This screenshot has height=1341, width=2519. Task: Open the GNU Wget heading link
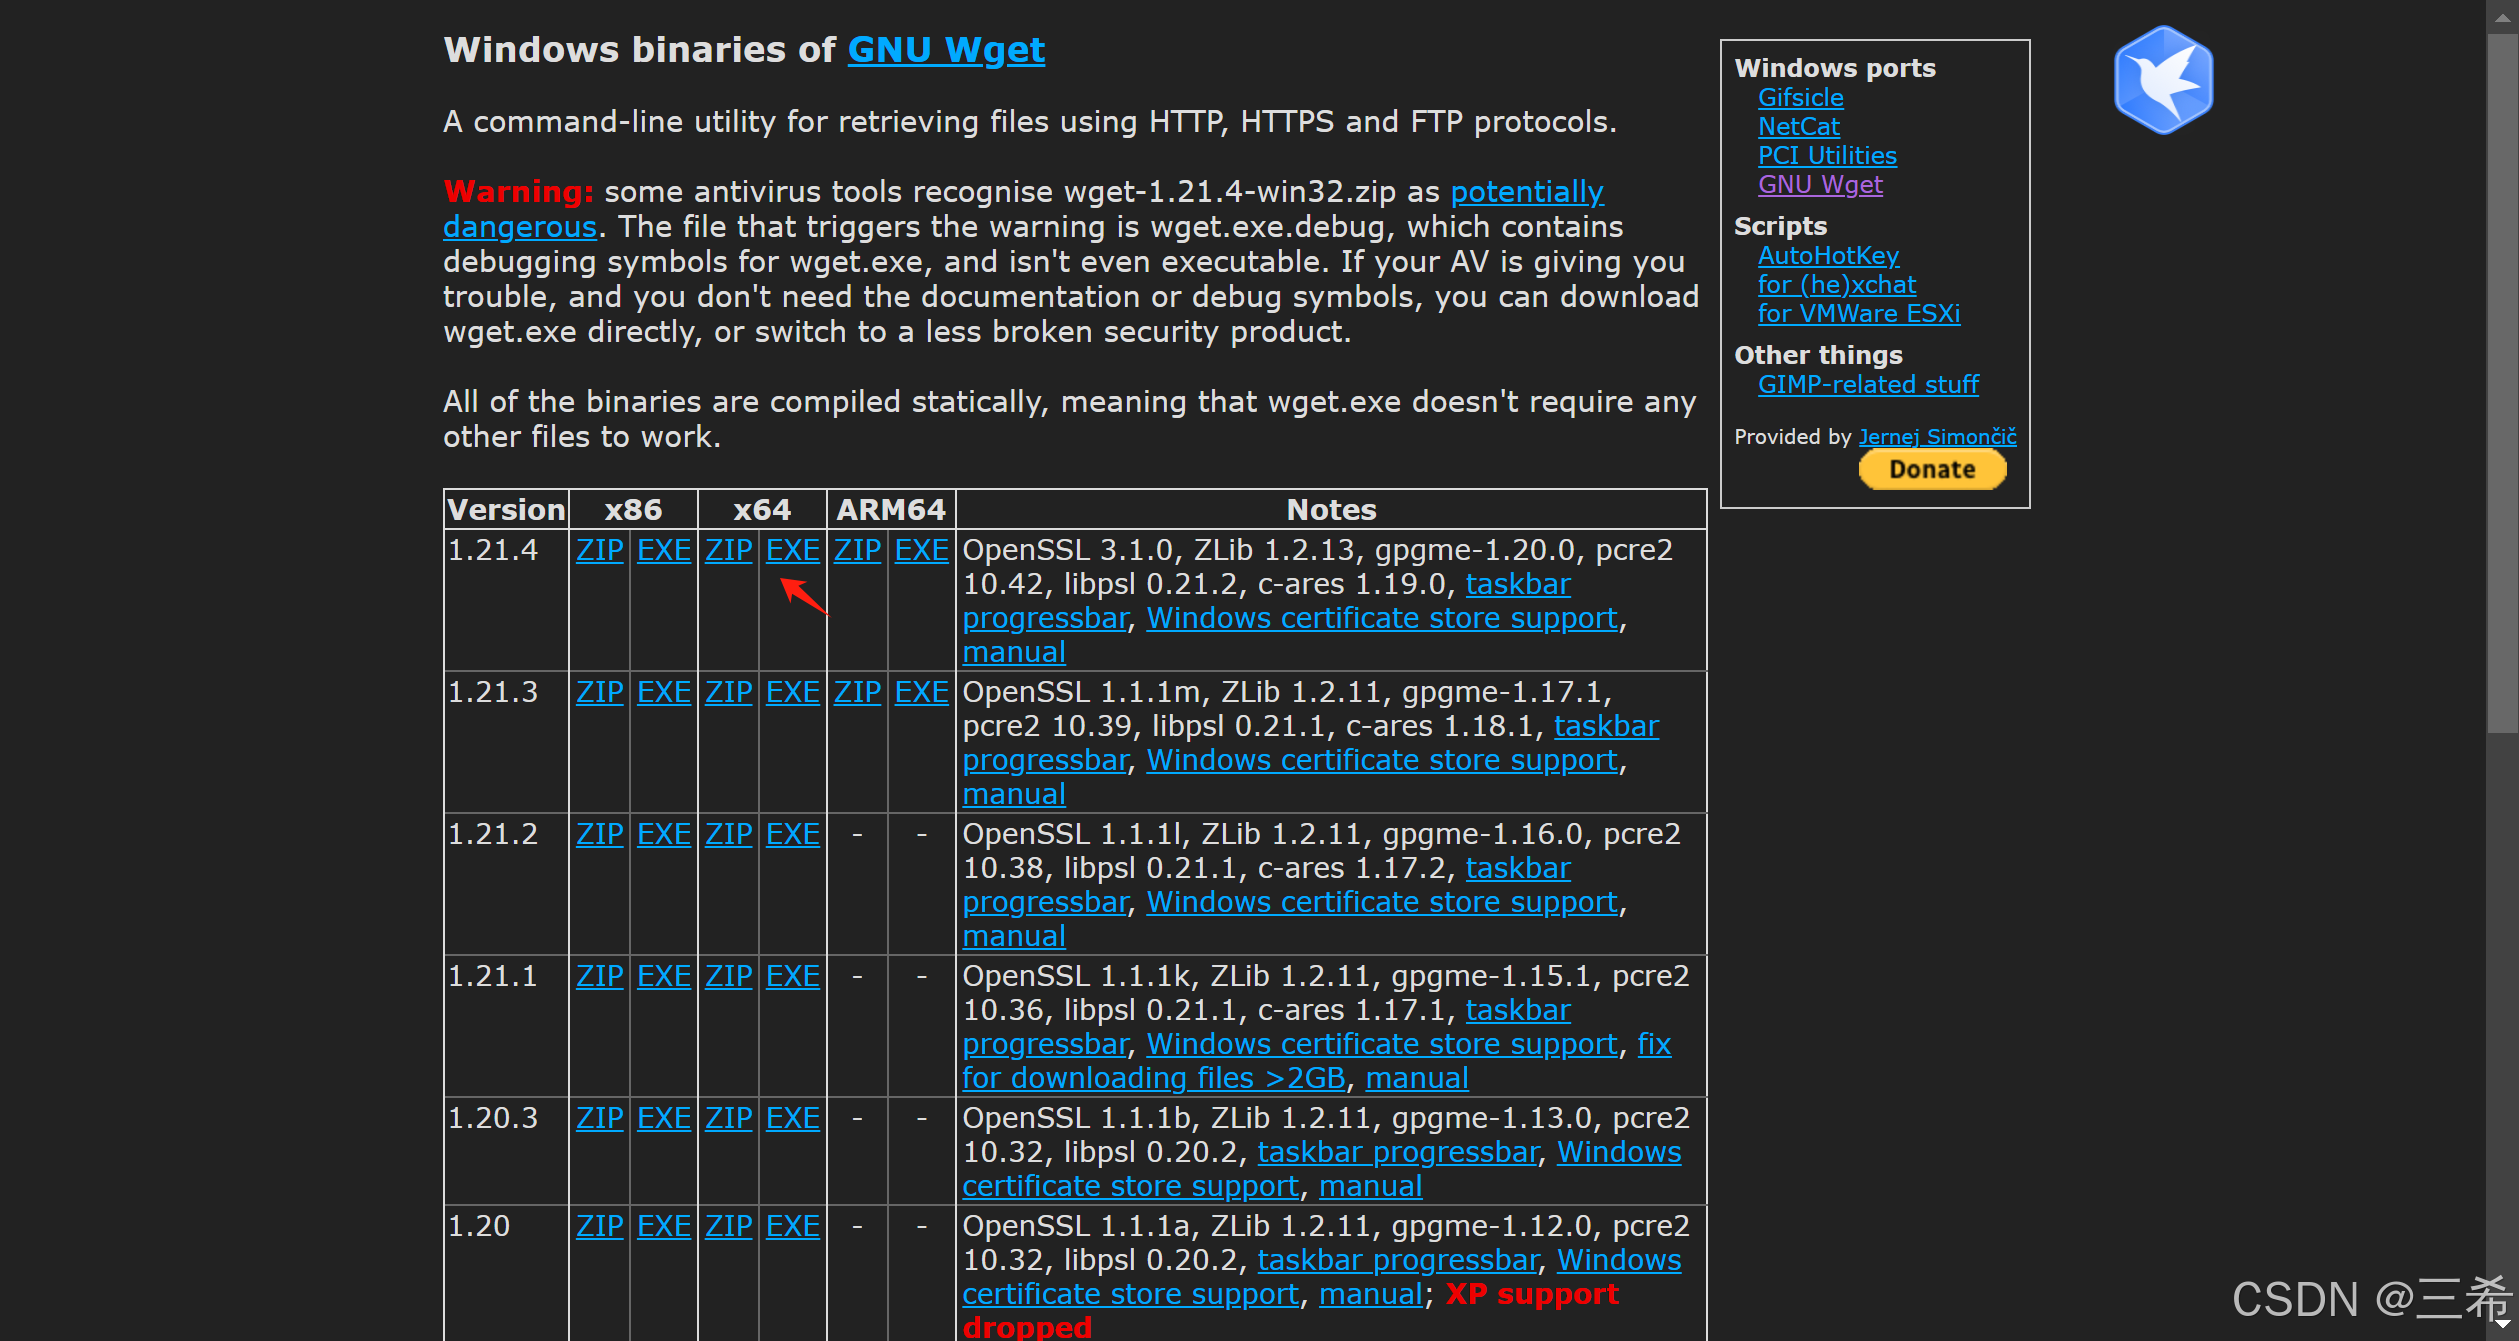[x=945, y=50]
